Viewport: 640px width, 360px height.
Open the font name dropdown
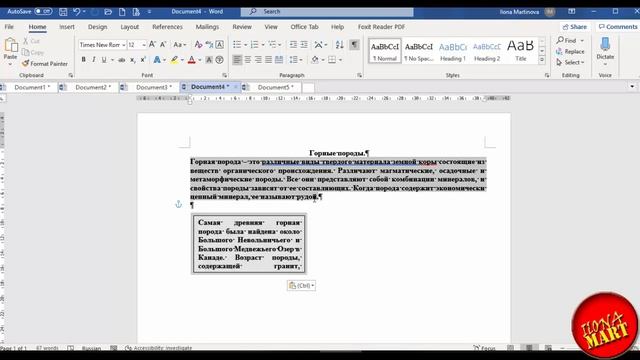click(x=123, y=45)
